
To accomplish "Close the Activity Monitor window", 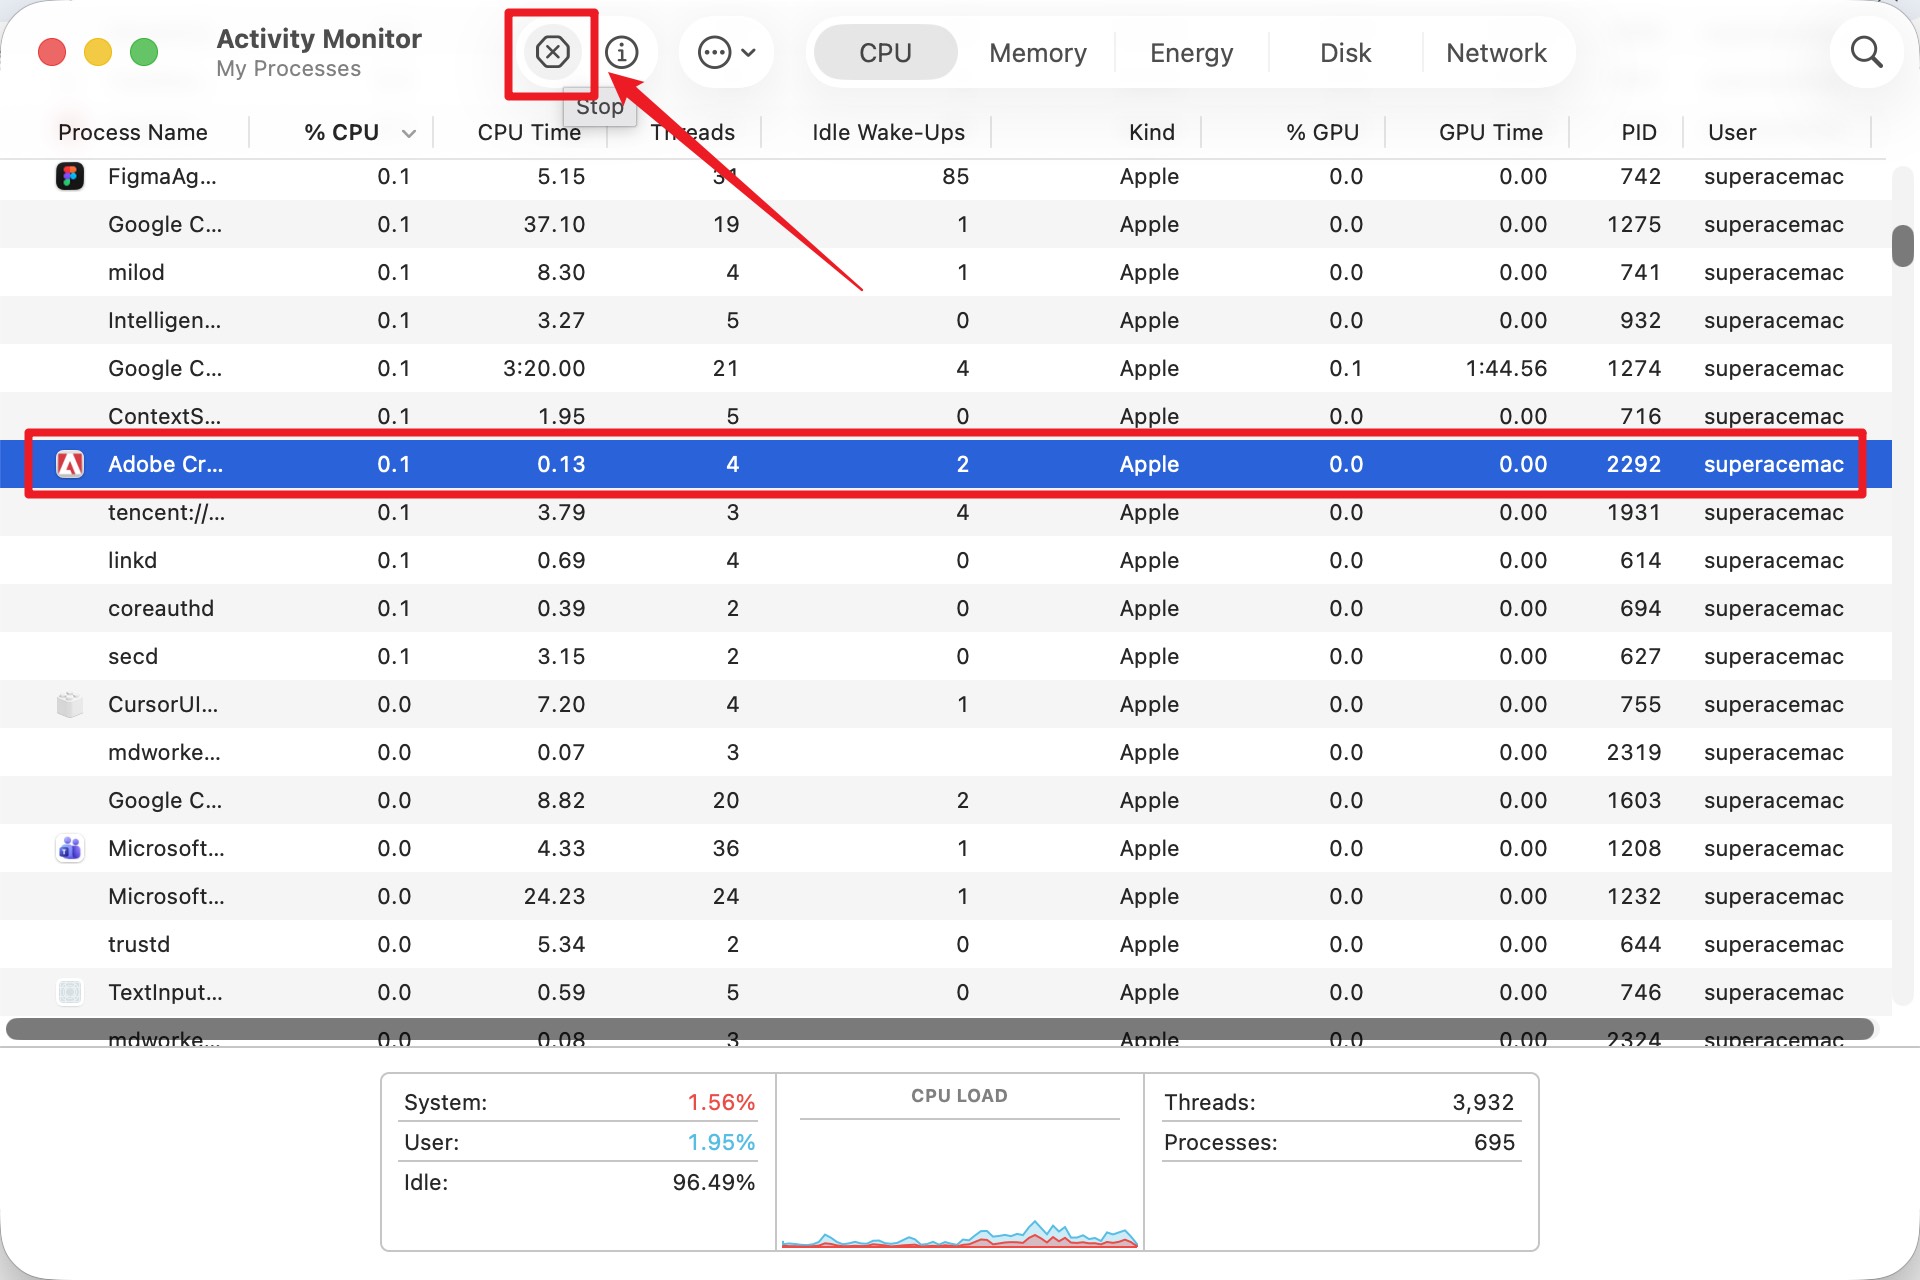I will (52, 52).
